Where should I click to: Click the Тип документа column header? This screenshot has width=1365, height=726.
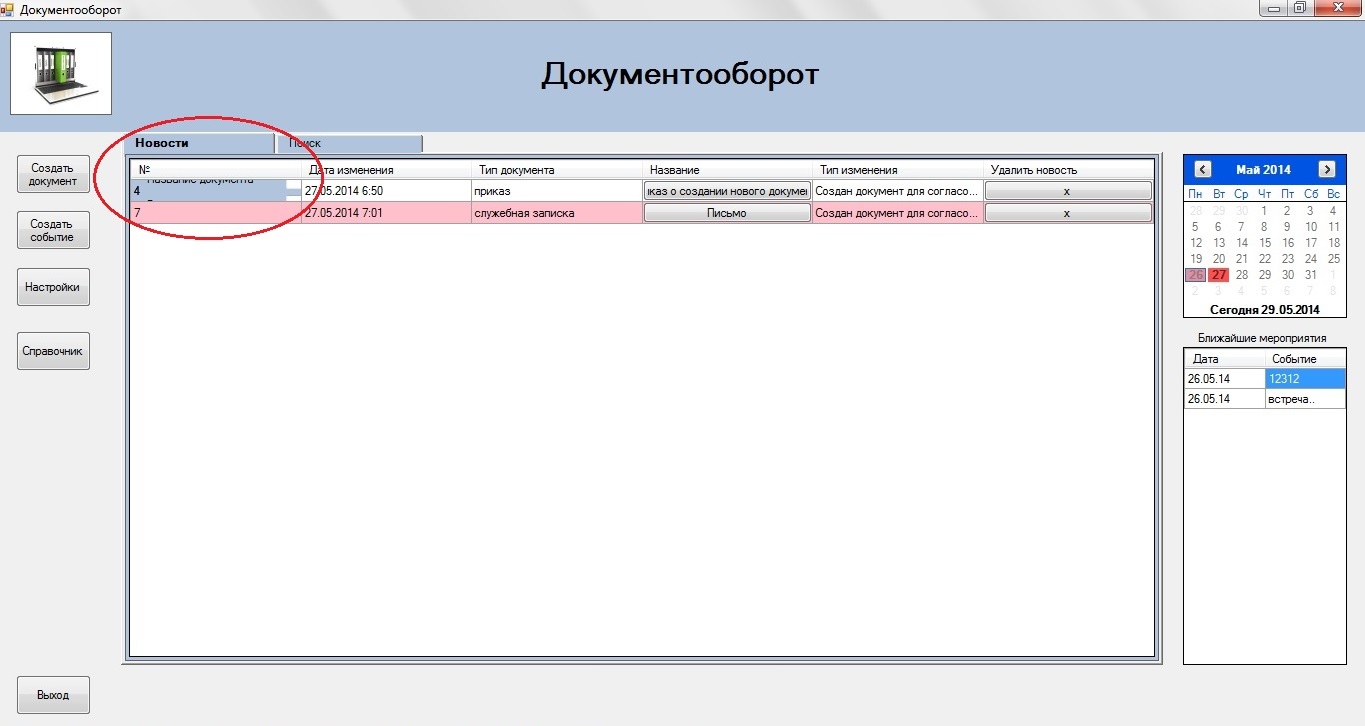click(556, 170)
